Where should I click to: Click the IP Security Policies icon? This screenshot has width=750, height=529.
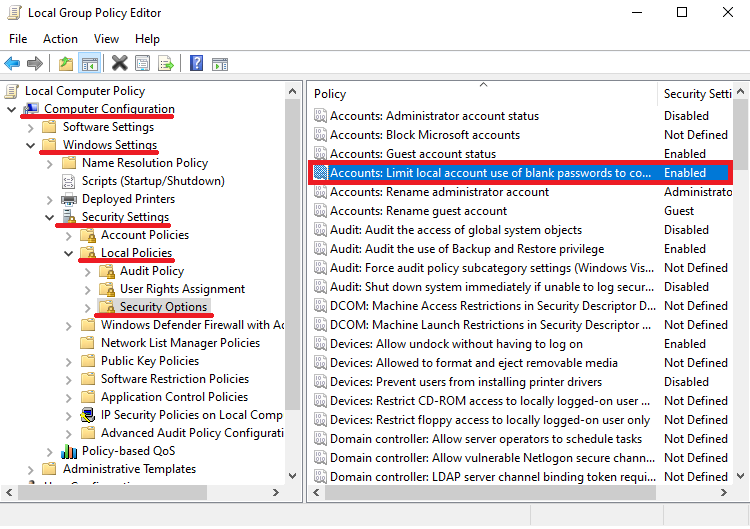pos(88,415)
